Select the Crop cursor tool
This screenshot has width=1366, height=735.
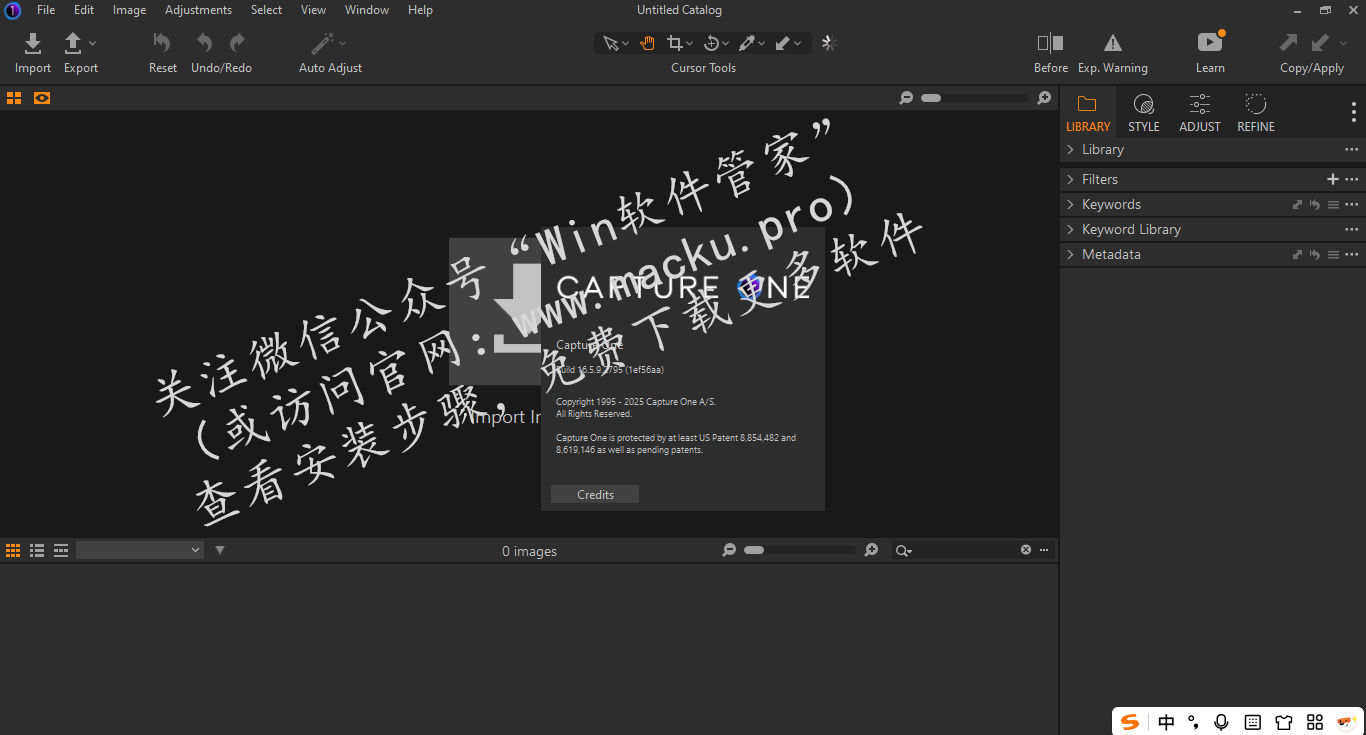point(675,43)
